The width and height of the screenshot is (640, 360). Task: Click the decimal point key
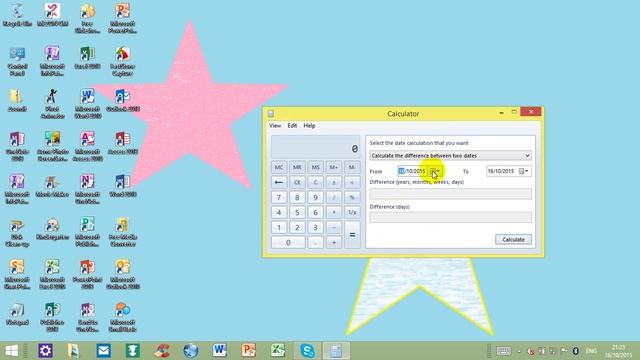pos(316,242)
